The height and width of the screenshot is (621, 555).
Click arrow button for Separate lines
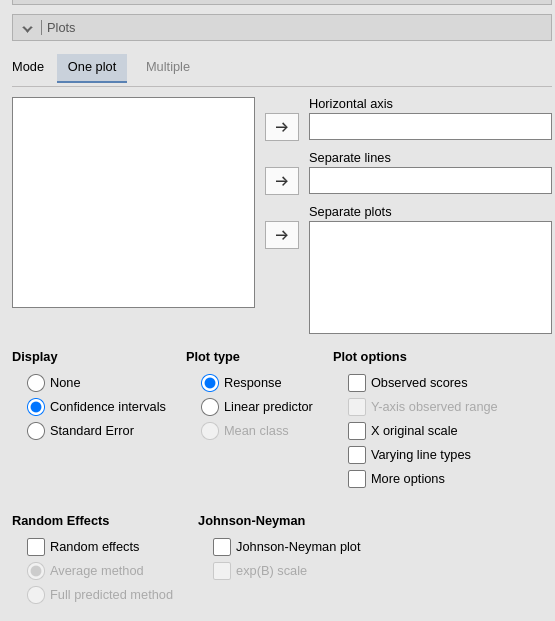[282, 181]
